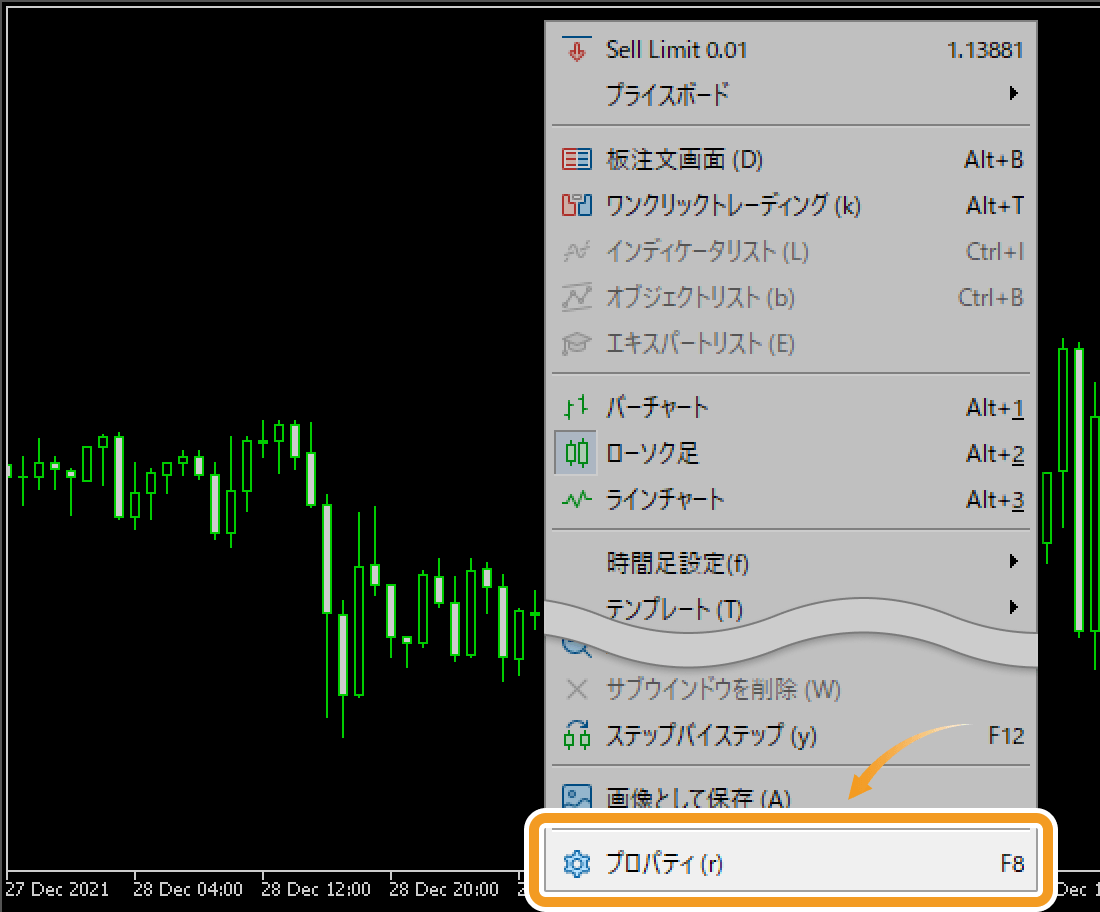Click the Alt+B shortcut text
The width and height of the screenshot is (1100, 912).
[x=993, y=159]
